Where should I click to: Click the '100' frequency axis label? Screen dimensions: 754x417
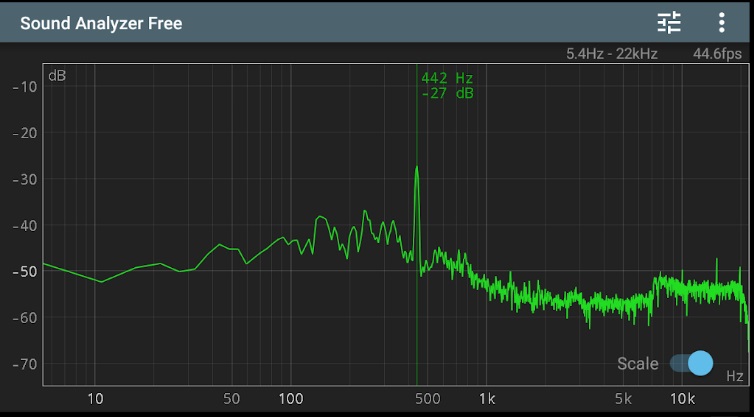(x=291, y=399)
